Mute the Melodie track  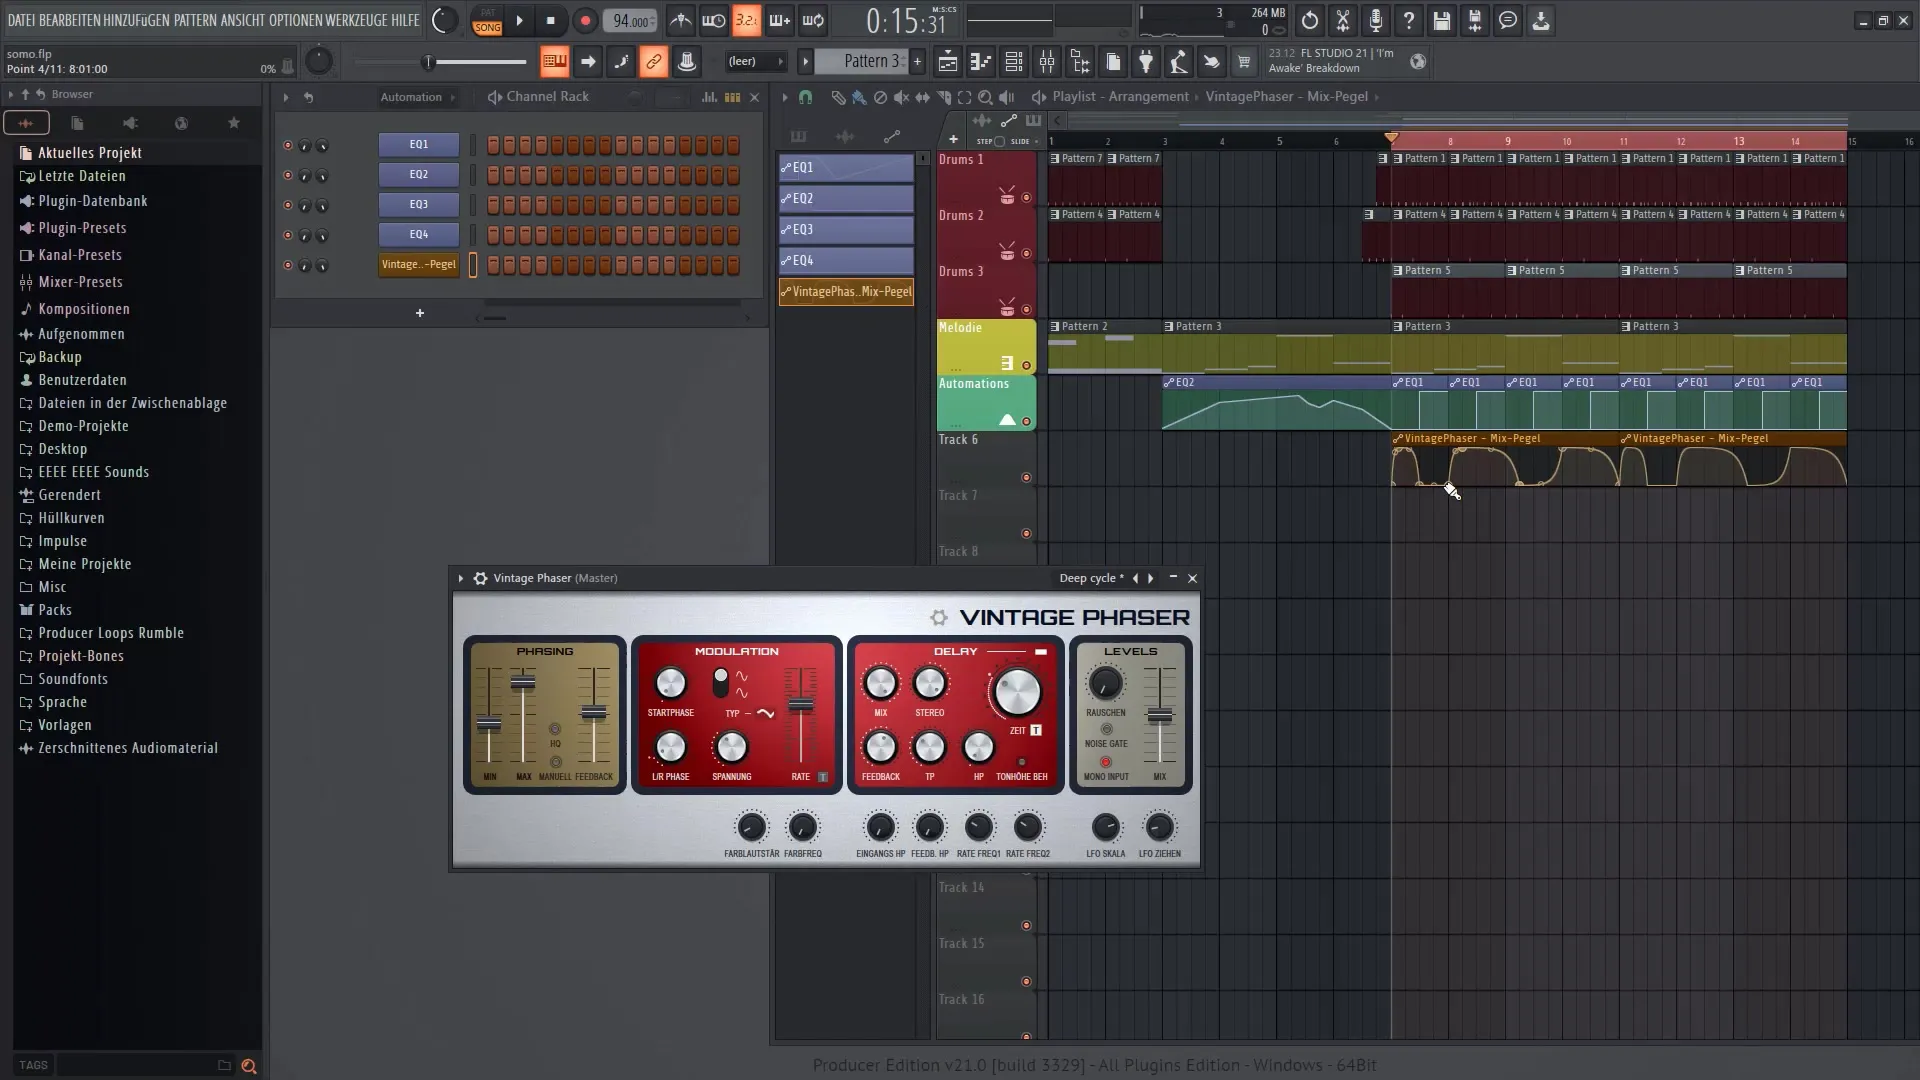1026,365
